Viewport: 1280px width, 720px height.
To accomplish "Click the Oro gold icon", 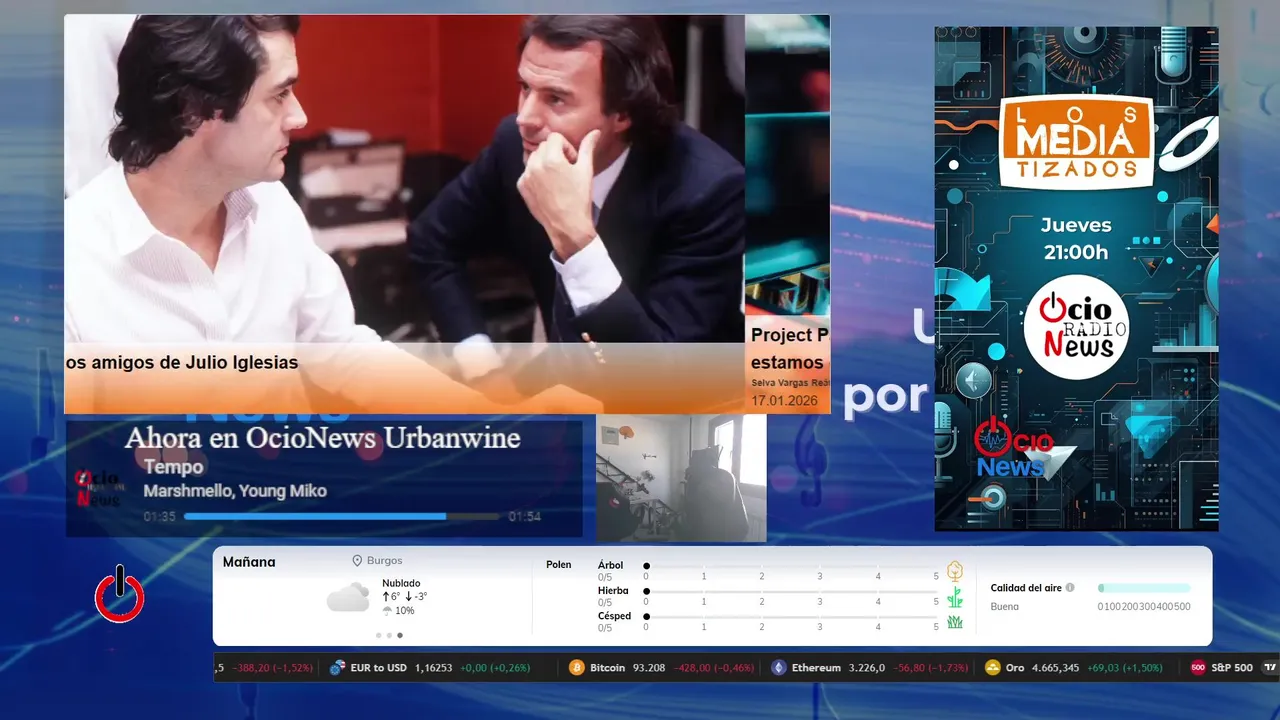I will click(x=992, y=667).
